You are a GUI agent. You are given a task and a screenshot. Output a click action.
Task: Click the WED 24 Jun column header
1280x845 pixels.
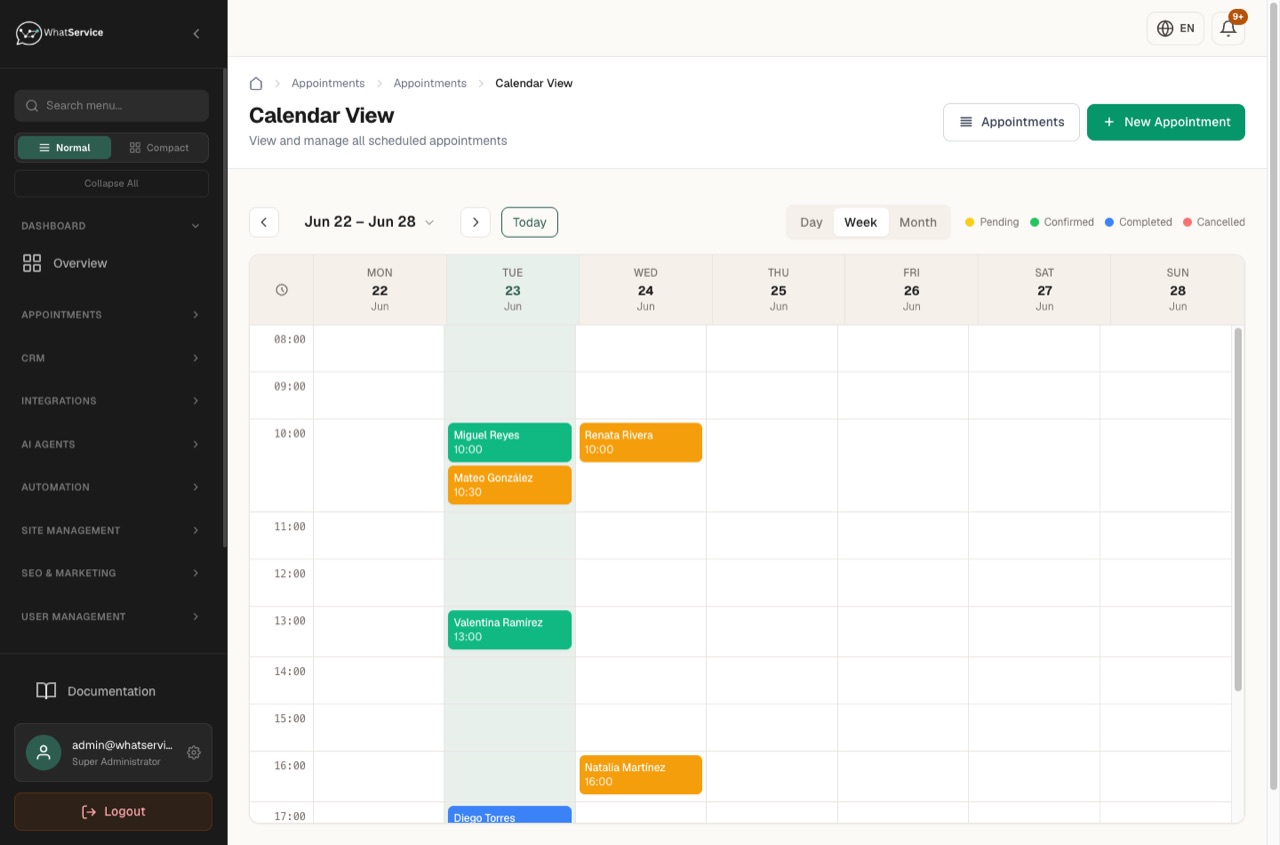pyautogui.click(x=646, y=290)
